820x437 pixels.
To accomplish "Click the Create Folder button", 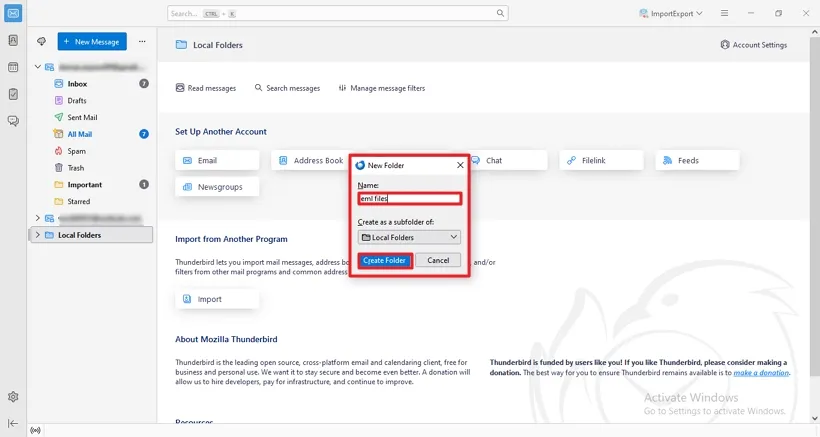I will pyautogui.click(x=385, y=260).
